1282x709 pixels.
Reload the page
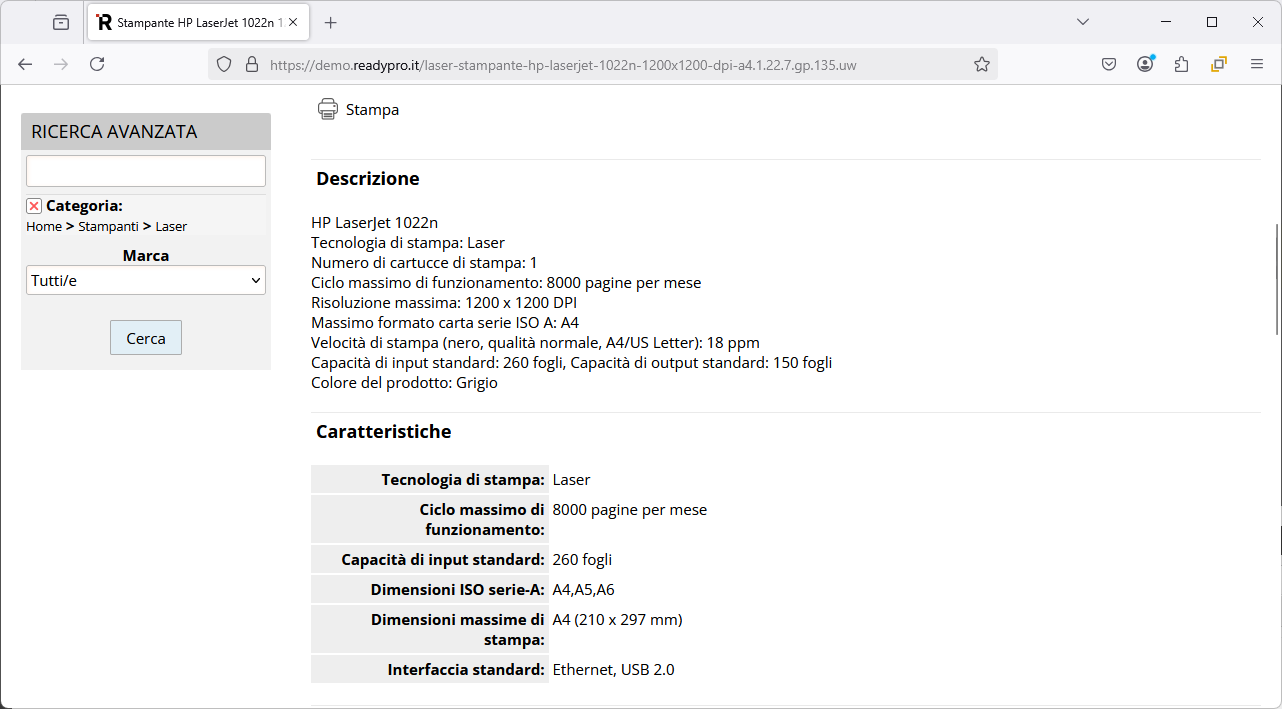97,64
